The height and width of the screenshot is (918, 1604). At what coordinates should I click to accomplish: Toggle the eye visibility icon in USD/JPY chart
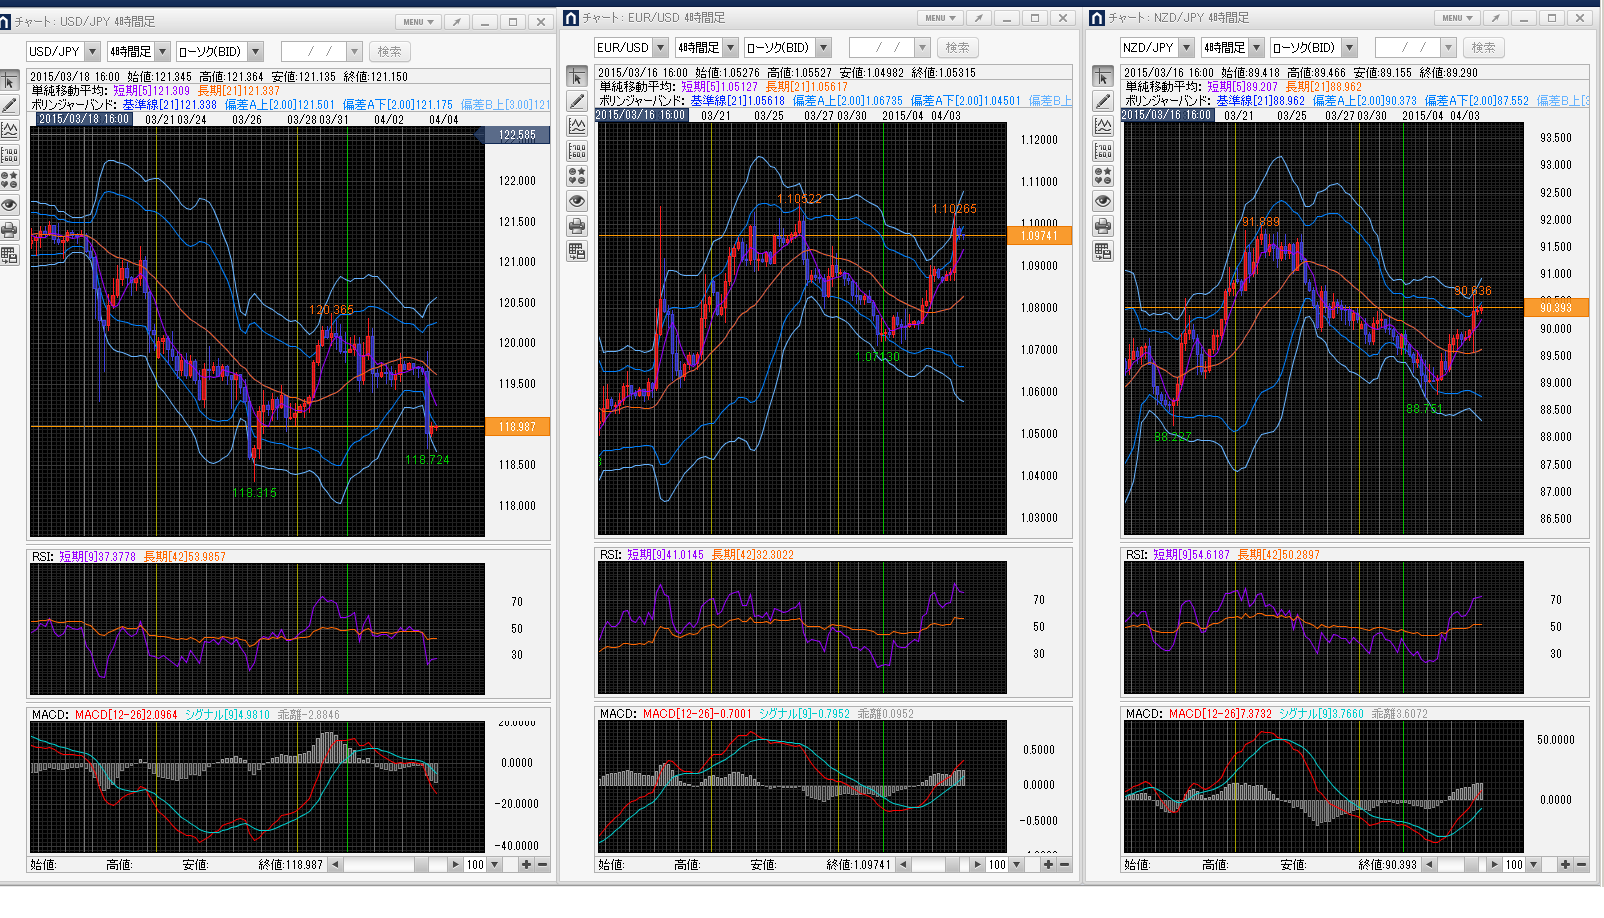pos(10,205)
